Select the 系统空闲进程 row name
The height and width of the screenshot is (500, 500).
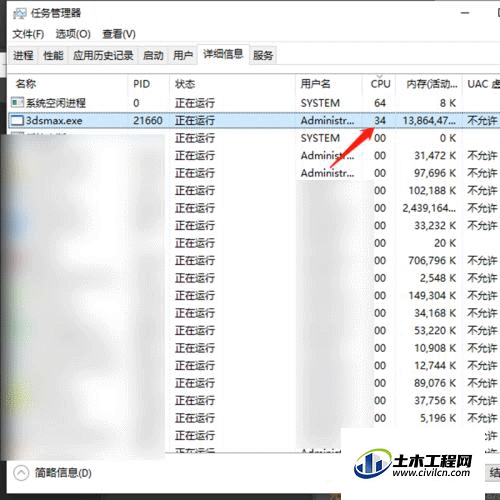[x=56, y=103]
